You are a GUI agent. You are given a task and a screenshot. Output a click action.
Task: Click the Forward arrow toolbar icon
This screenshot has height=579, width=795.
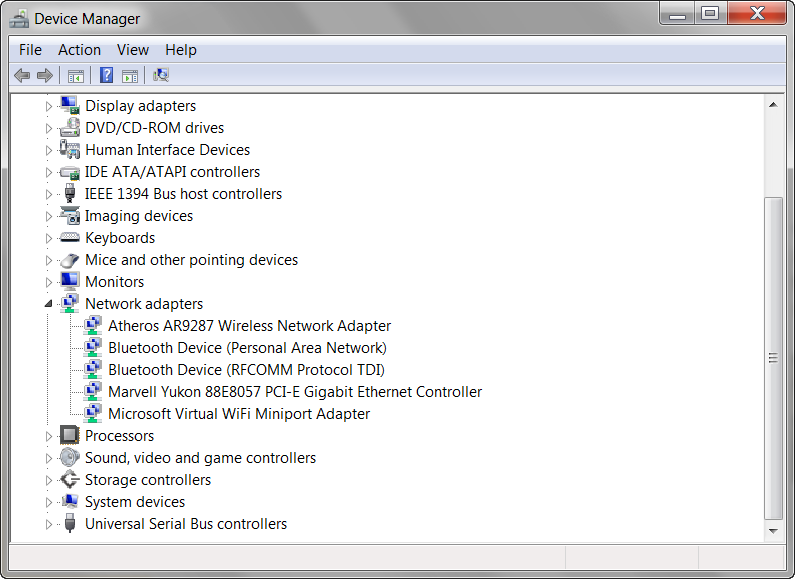click(x=45, y=76)
